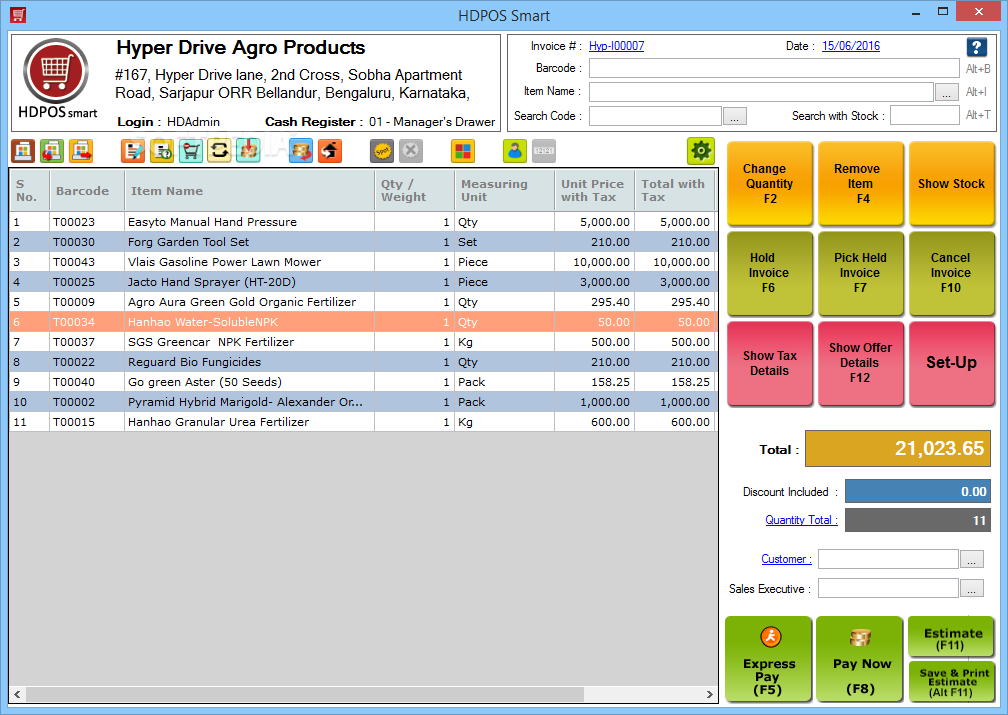Click the gray X circle toolbar icon
1008x715 pixels.
click(x=411, y=151)
